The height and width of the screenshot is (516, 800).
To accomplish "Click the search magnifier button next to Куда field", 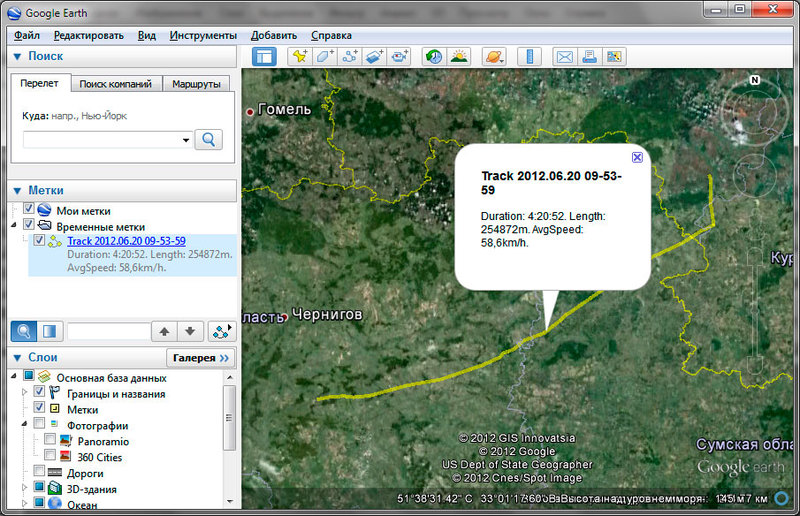I will [x=208, y=139].
